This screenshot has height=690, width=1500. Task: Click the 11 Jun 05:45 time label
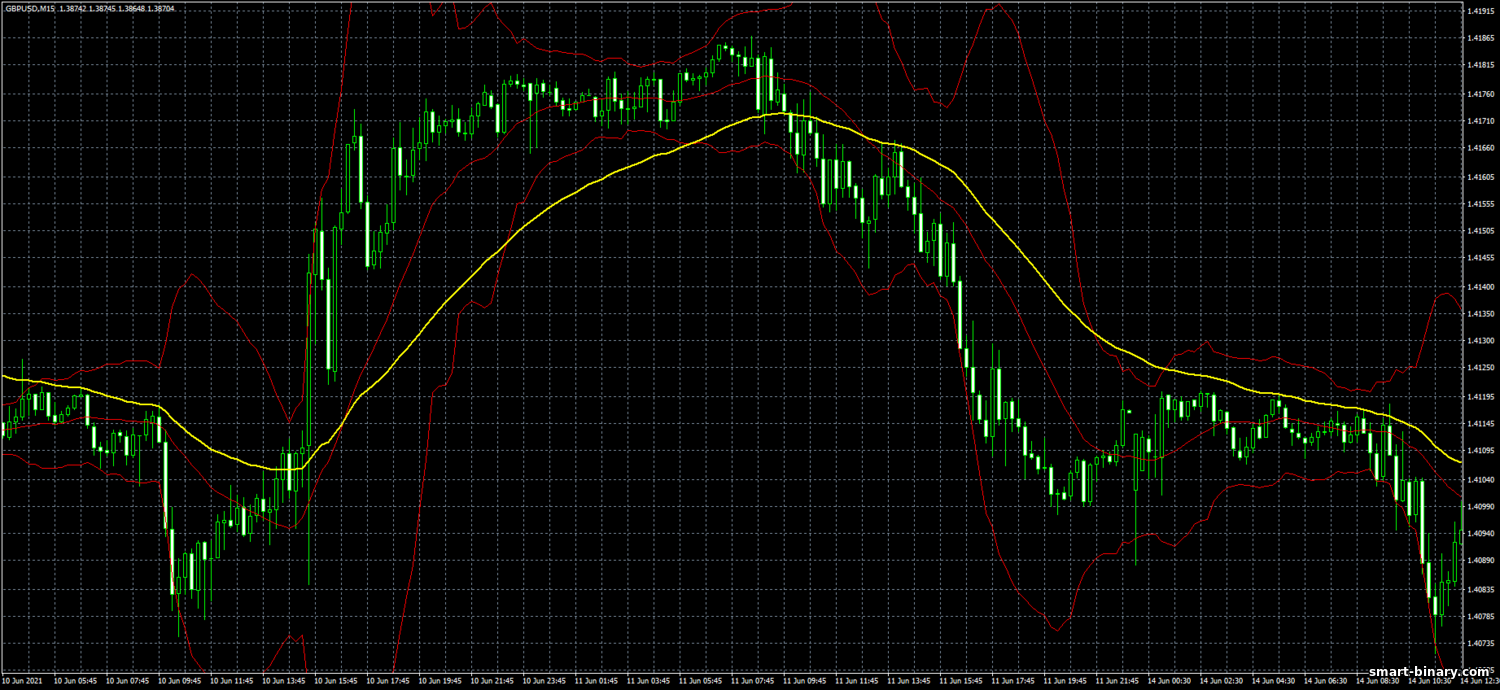point(700,681)
